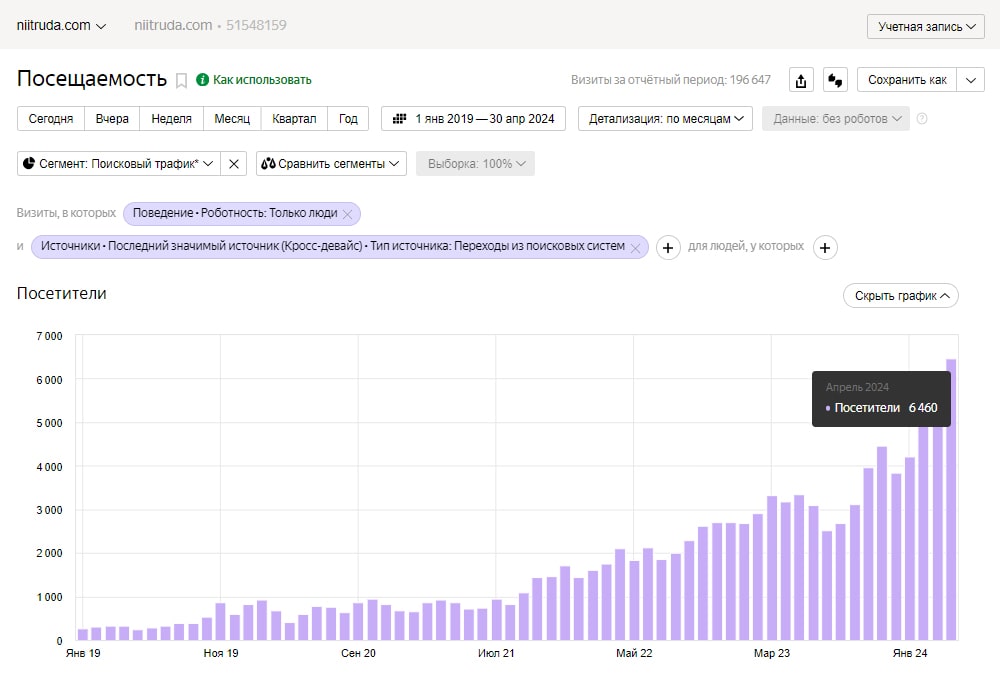Click the Посетители chart heading

pyautogui.click(x=62, y=293)
